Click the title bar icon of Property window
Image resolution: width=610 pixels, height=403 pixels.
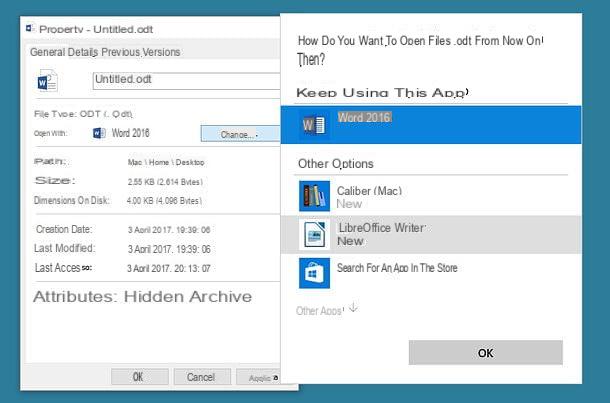coord(30,28)
